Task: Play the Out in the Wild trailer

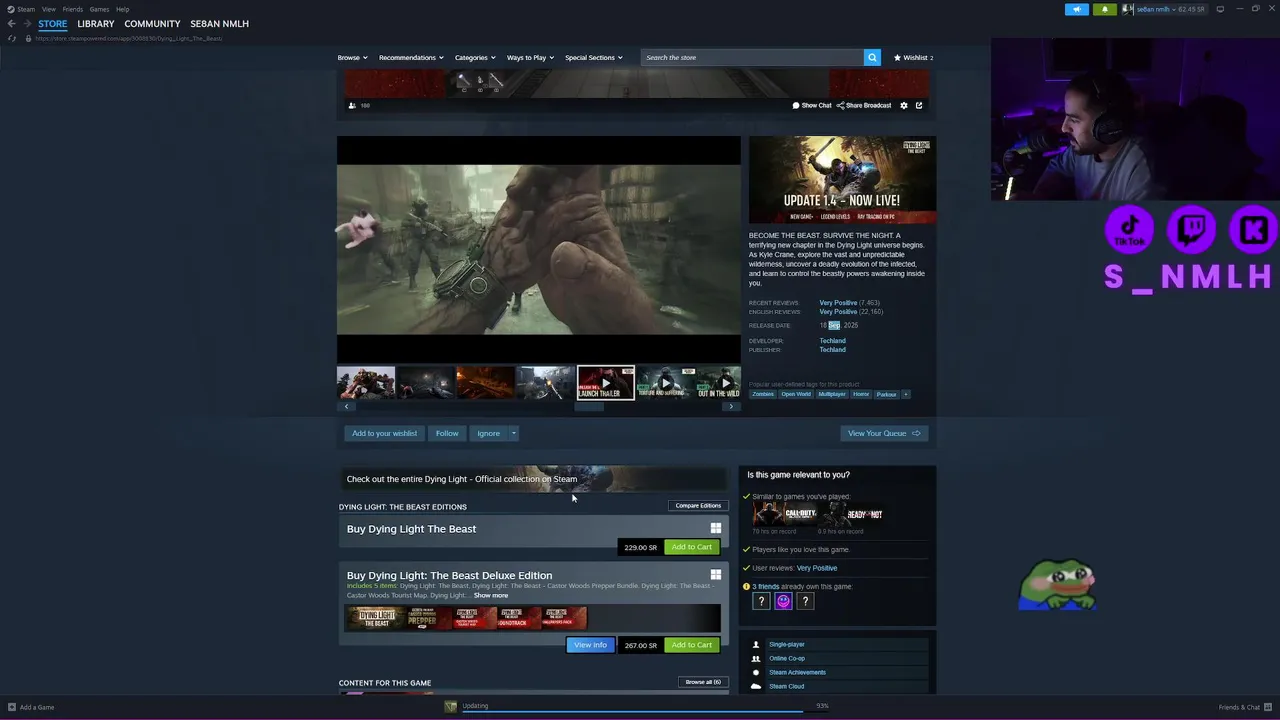Action: click(719, 383)
